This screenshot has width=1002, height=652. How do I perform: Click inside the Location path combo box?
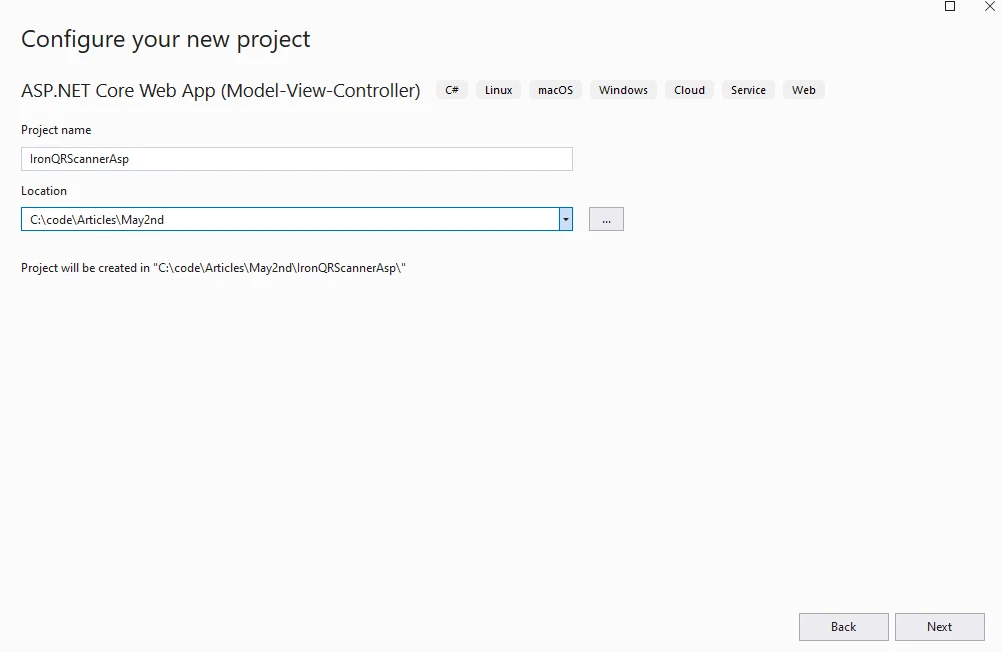[x=290, y=219]
